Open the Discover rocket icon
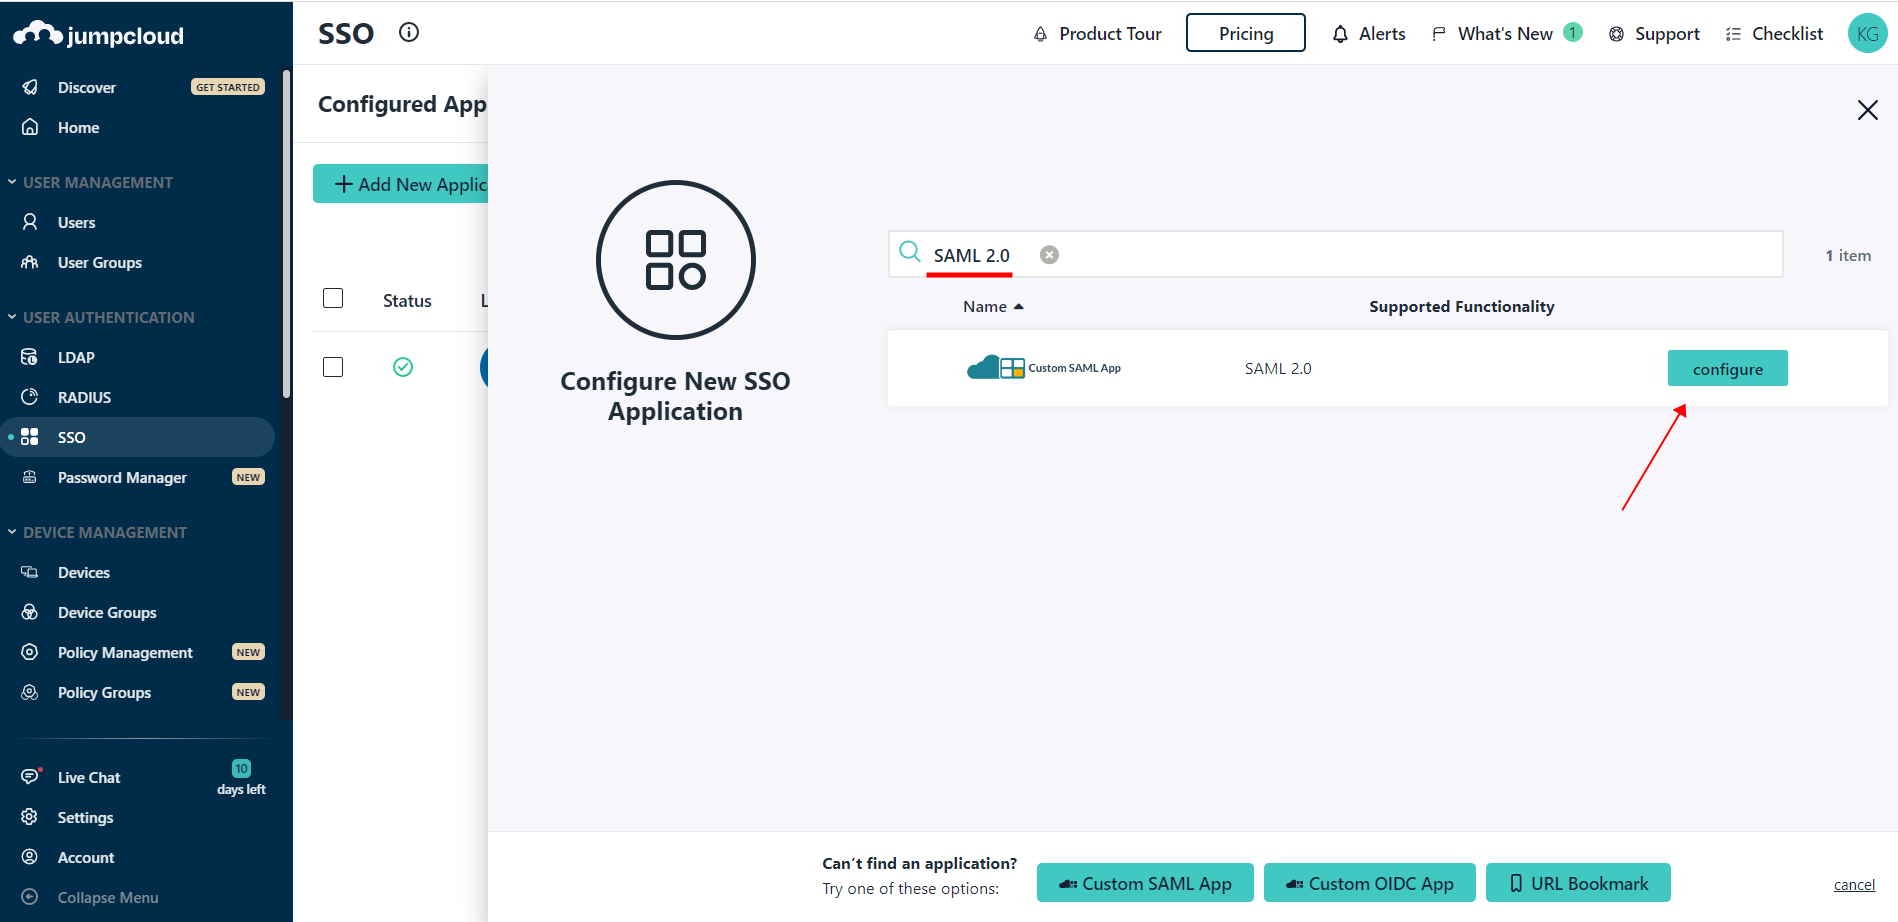The height and width of the screenshot is (922, 1898). coord(30,87)
